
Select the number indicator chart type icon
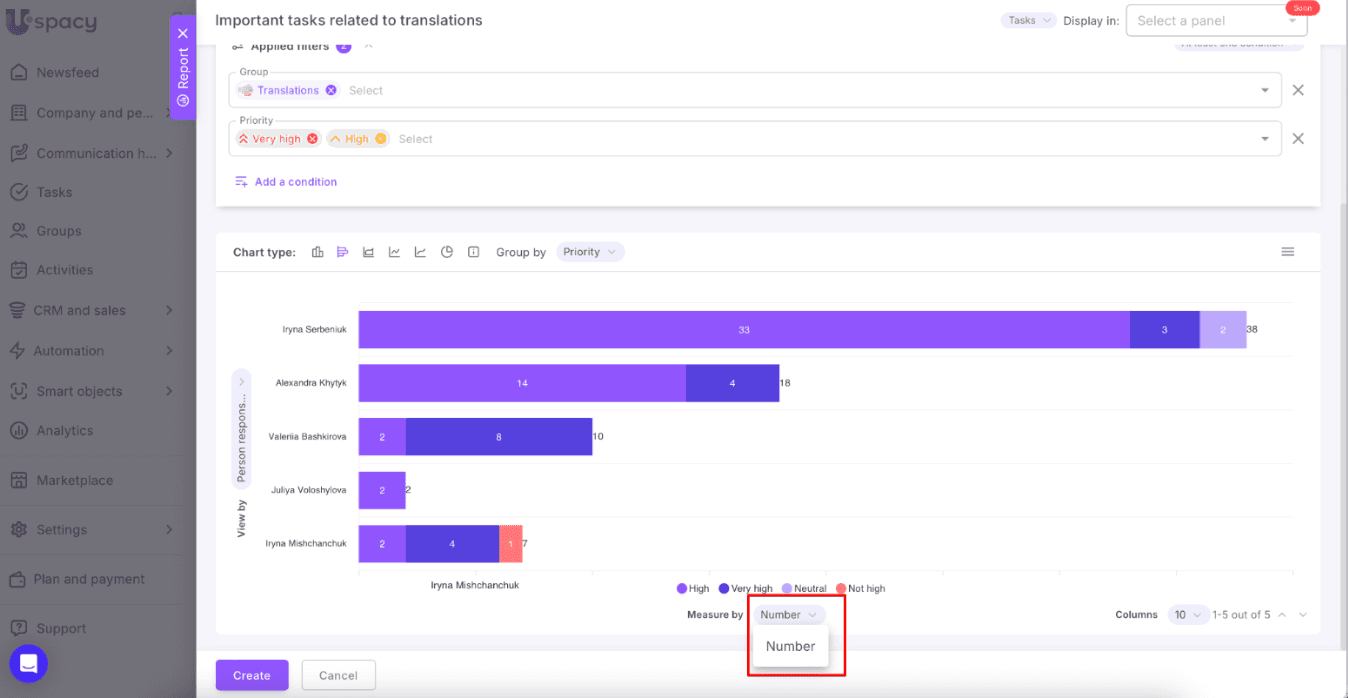(x=474, y=252)
